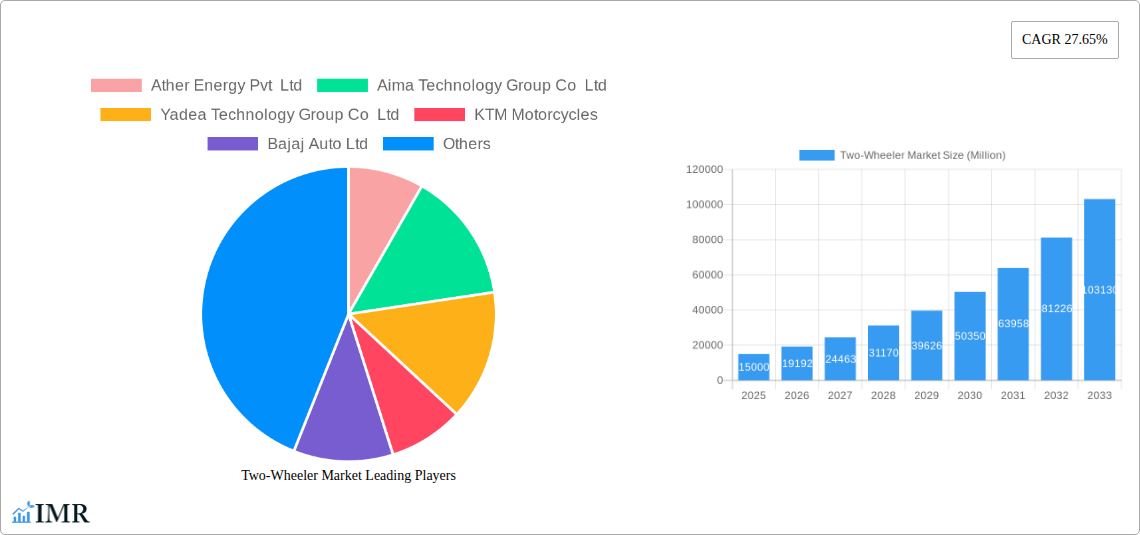Click the Two-Wheeler Market Leading Players caption
This screenshot has height=535, width=1140.
coord(348,475)
